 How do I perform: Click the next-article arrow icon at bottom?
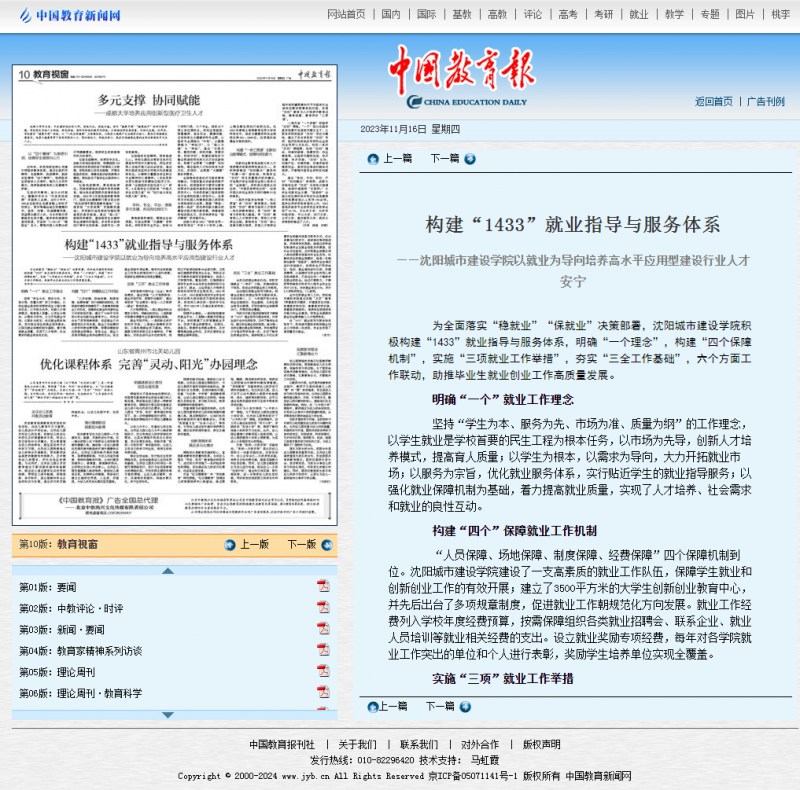point(465,707)
